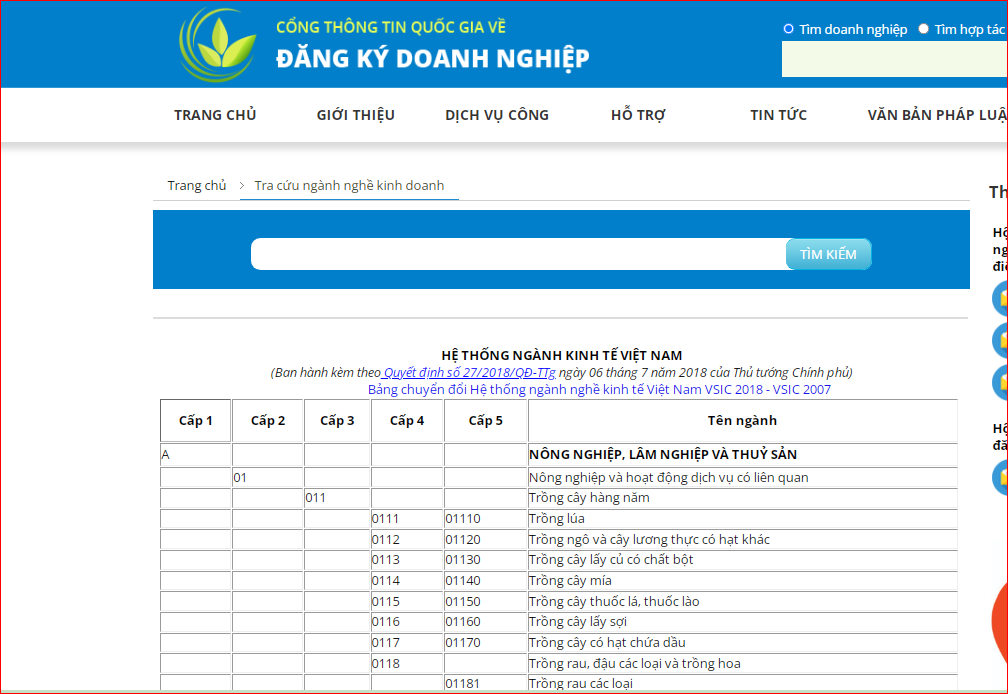Open the HỖ TRỢ menu
This screenshot has width=1008, height=694.
[x=639, y=114]
